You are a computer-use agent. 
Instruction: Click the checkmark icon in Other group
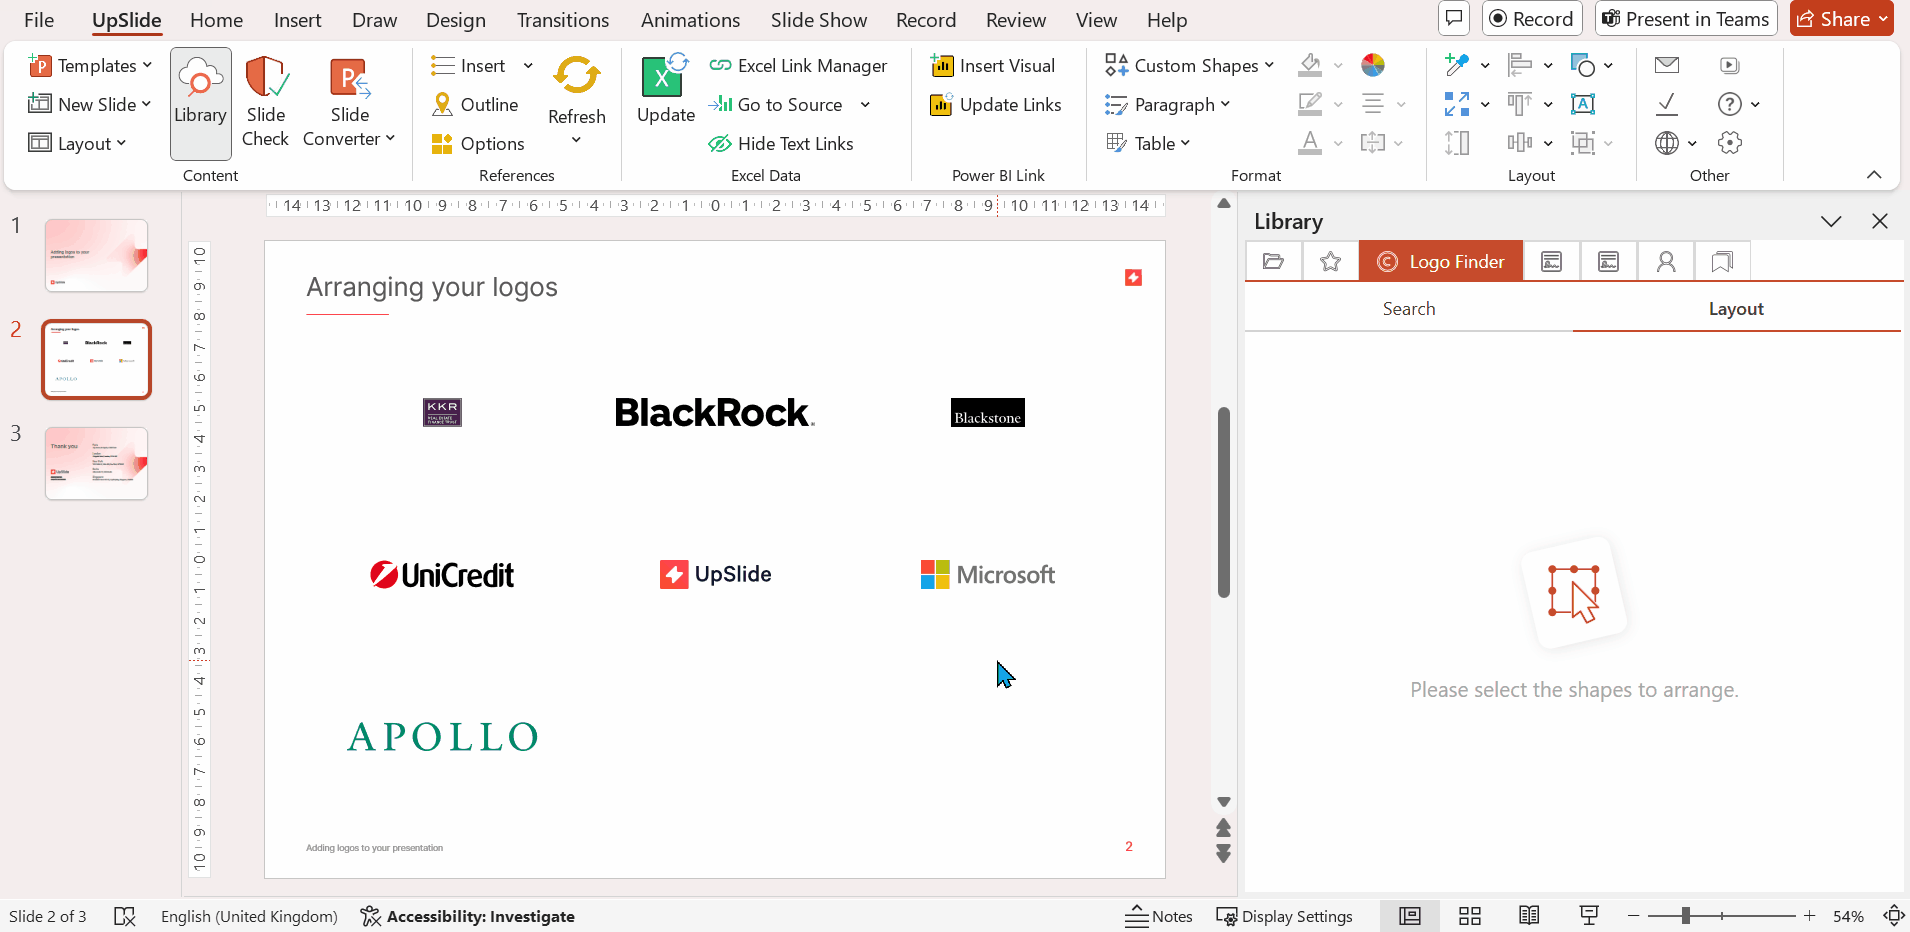coord(1667,104)
